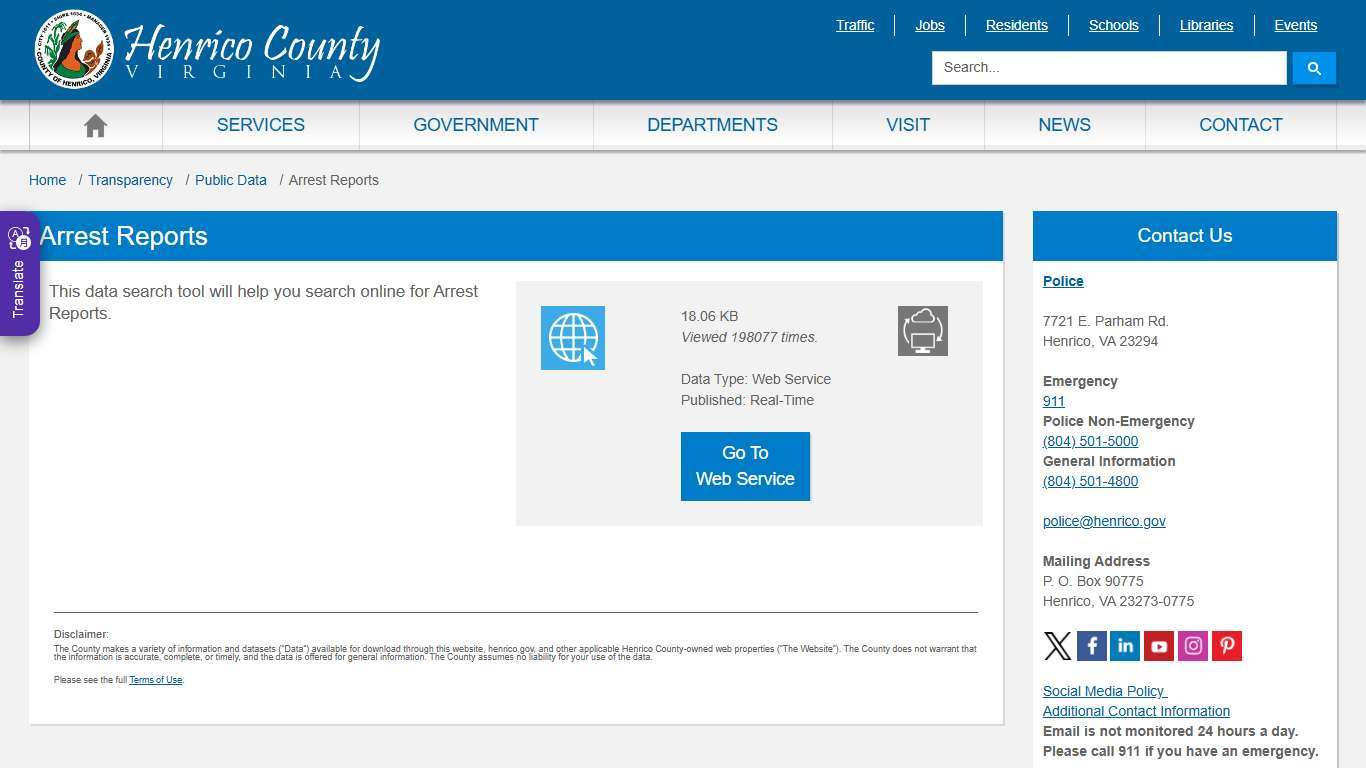Click the Pinterest social icon
The height and width of the screenshot is (768, 1366).
tap(1226, 645)
